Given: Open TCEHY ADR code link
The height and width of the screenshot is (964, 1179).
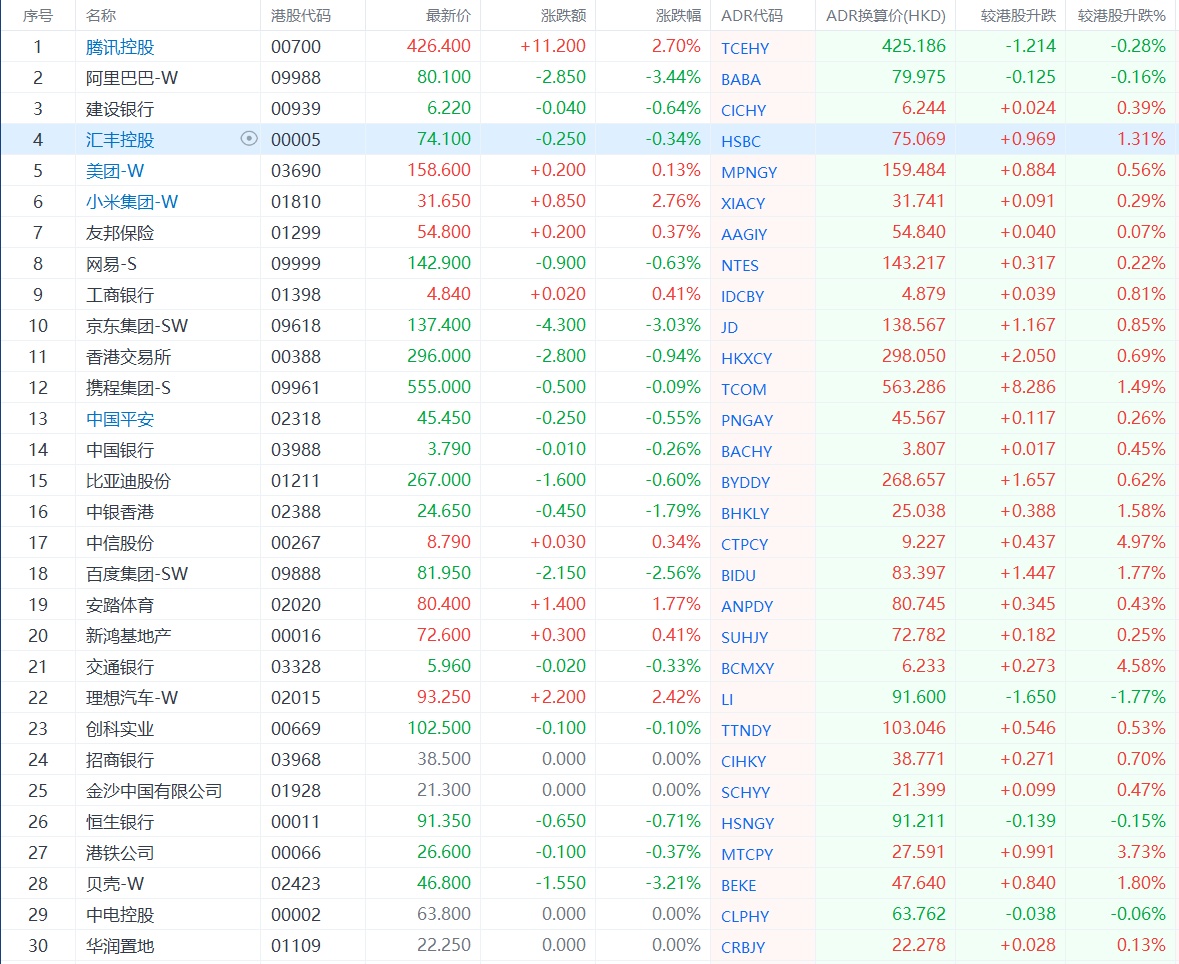Looking at the screenshot, I should pyautogui.click(x=745, y=49).
